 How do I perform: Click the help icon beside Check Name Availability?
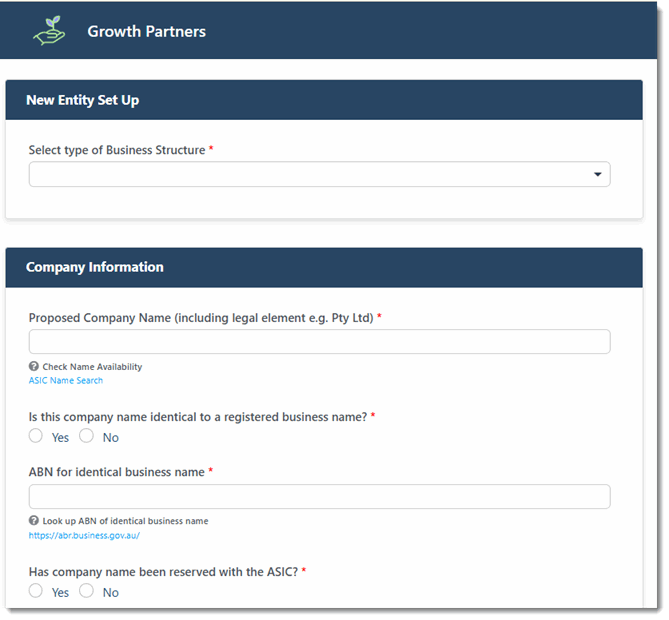click(34, 366)
